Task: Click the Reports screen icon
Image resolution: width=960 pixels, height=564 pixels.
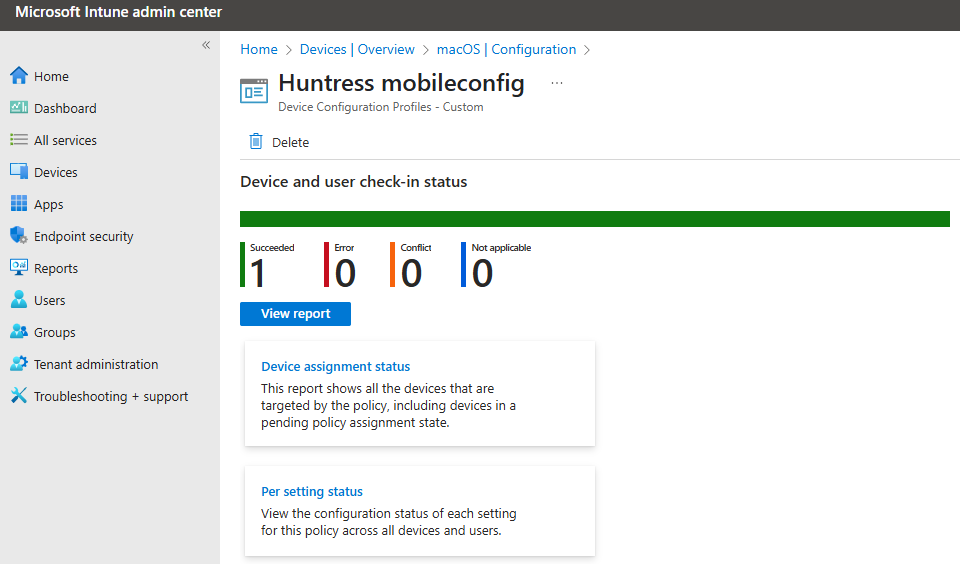Action: (x=19, y=267)
